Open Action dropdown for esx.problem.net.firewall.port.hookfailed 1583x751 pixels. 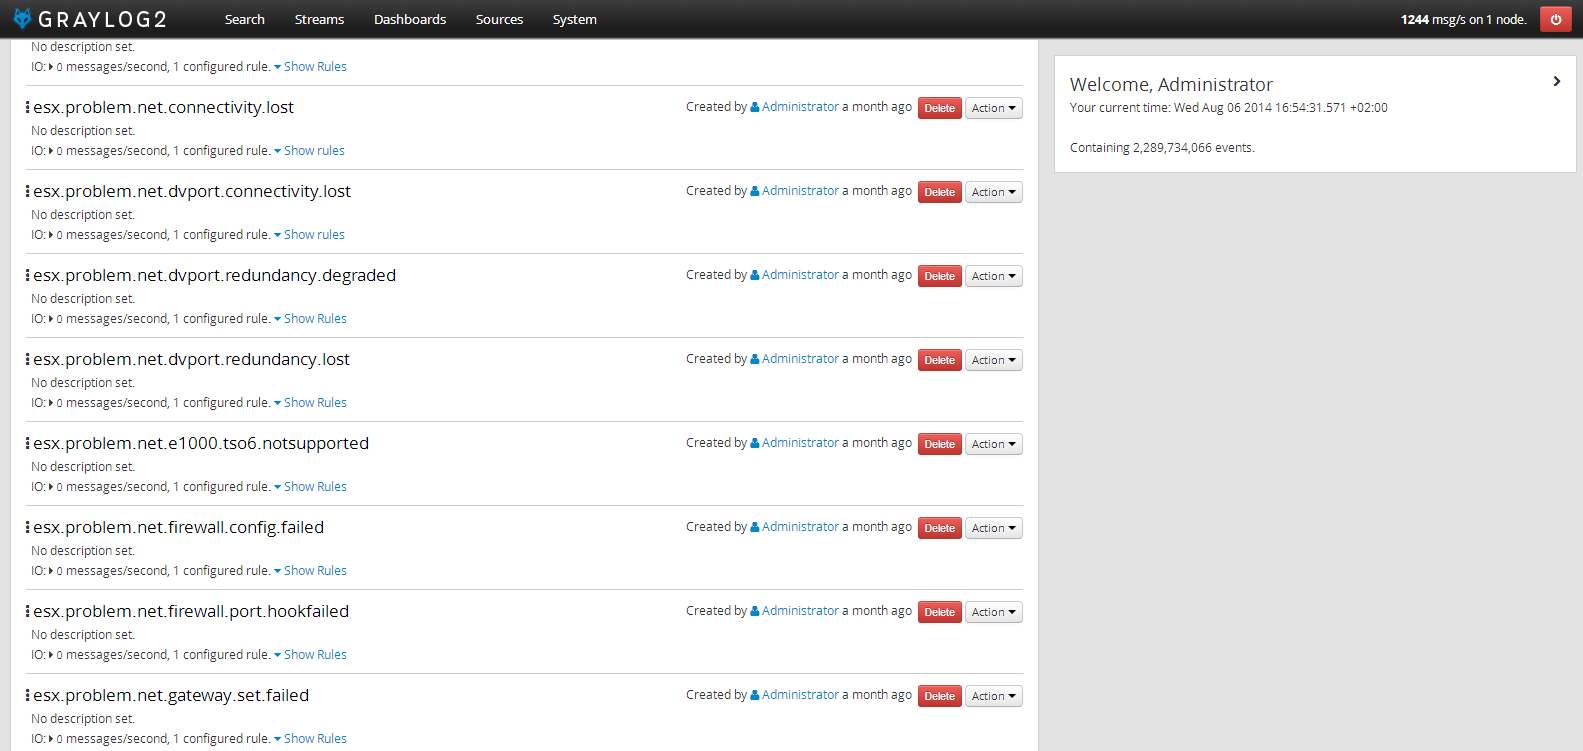(x=993, y=612)
